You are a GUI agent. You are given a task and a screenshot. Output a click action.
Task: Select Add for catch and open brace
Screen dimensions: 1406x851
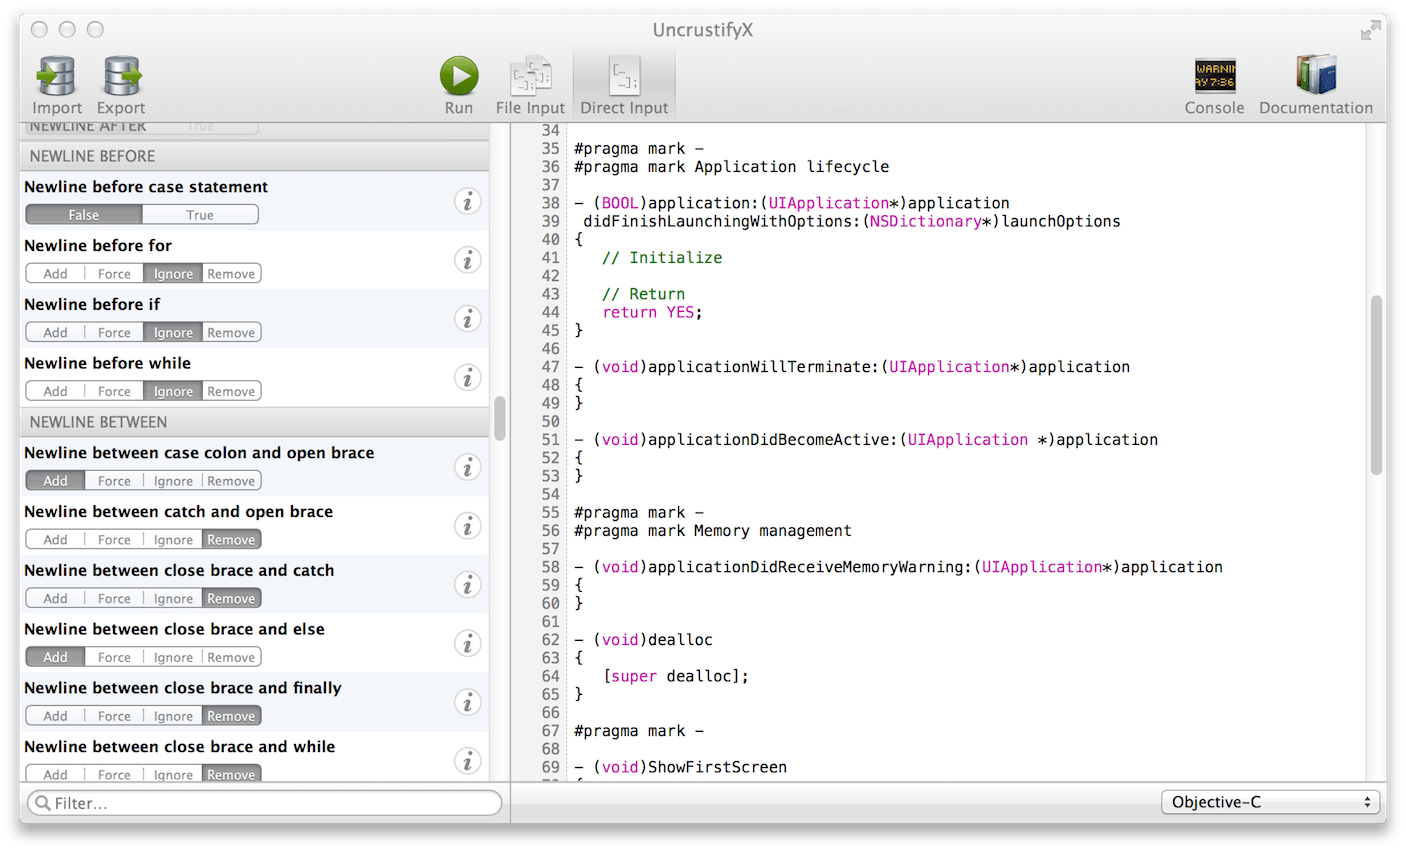click(56, 540)
